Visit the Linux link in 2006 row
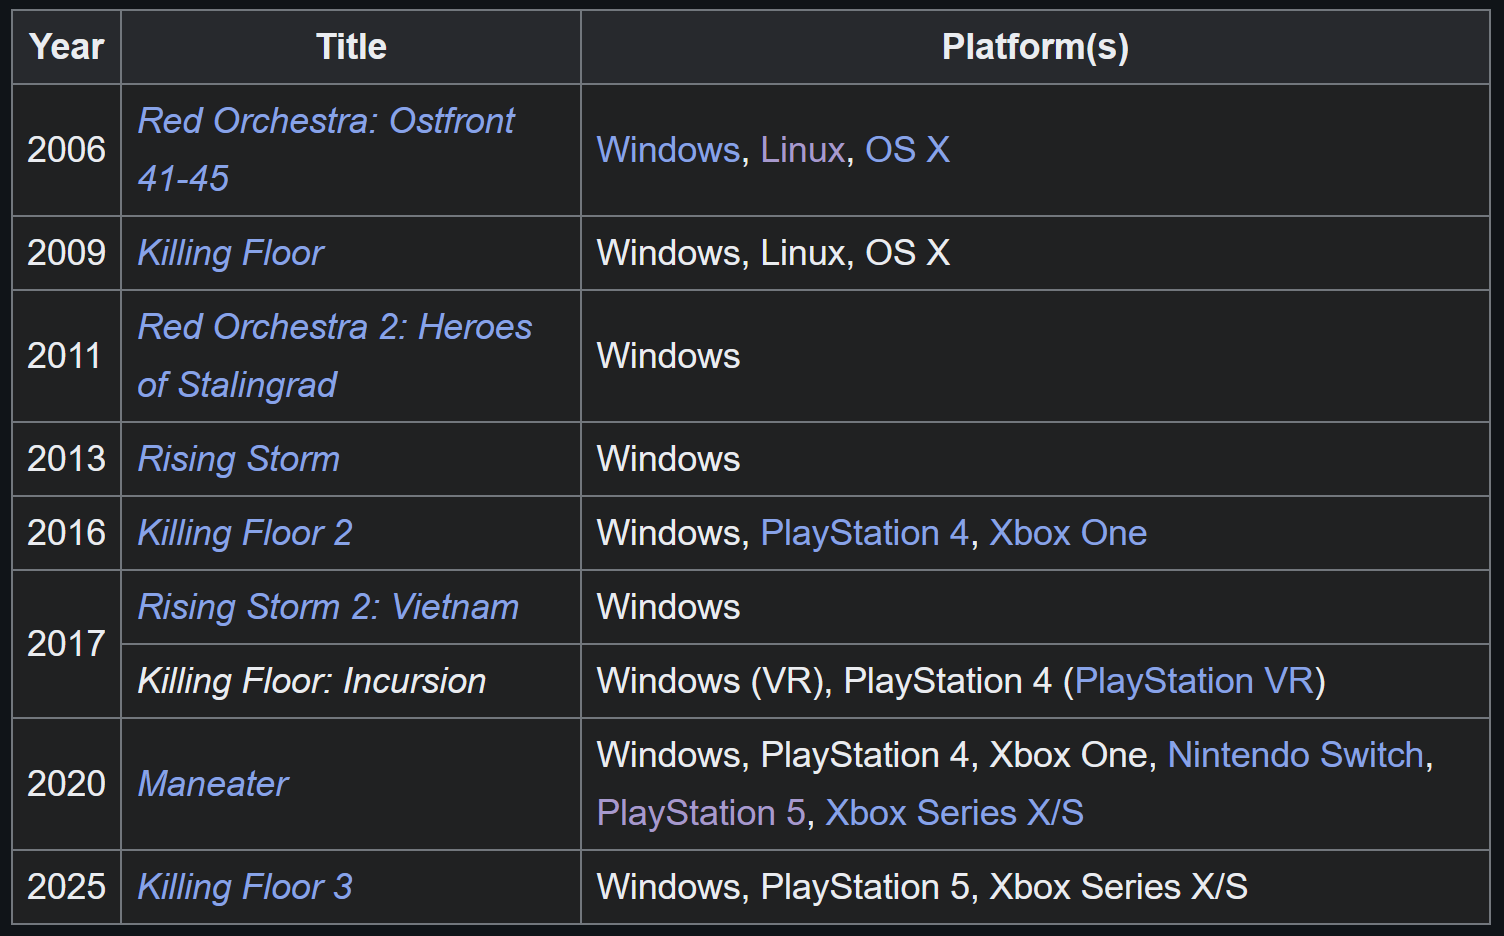This screenshot has width=1504, height=936. [803, 150]
